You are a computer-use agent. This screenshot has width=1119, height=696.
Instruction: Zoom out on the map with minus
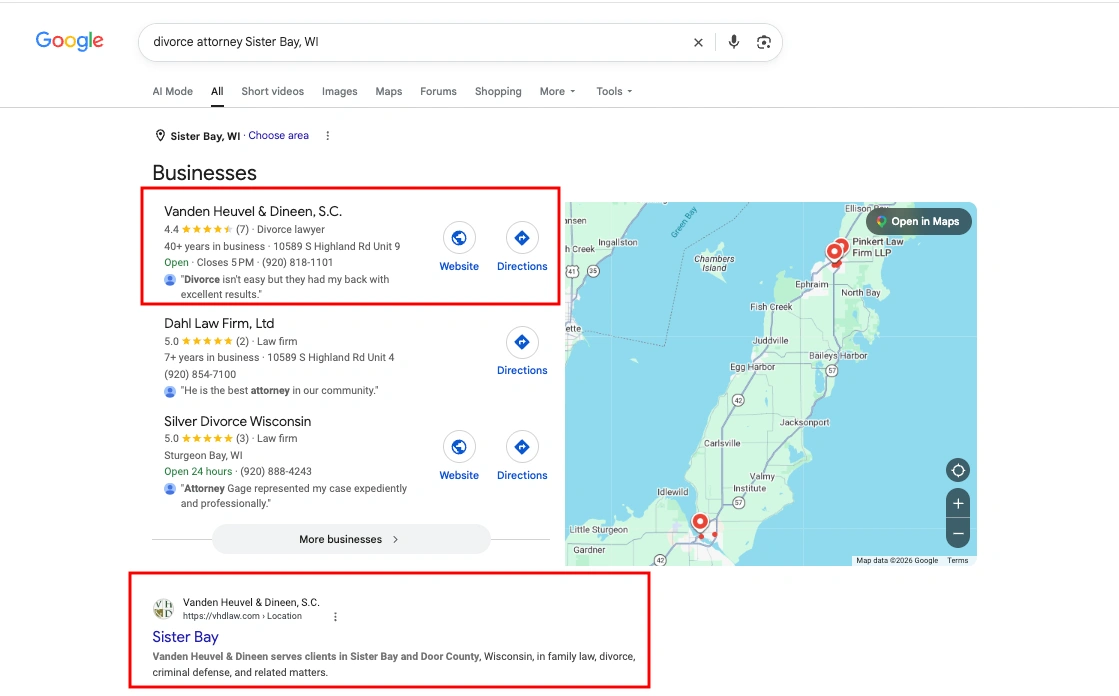coord(958,533)
